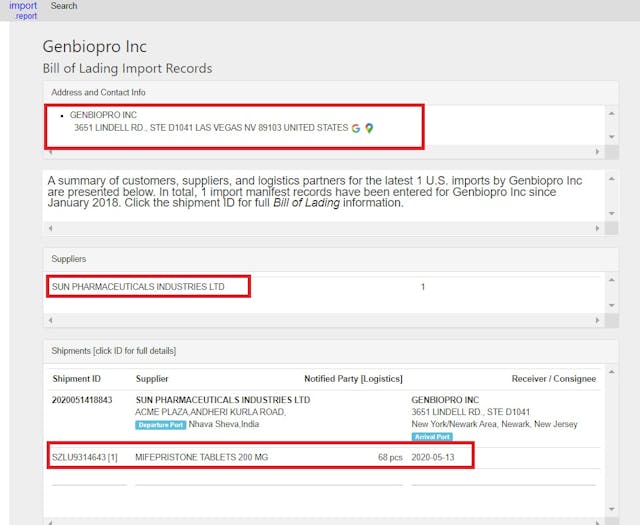Click container number SZLU9314643 [1]
The height and width of the screenshot is (525, 640).
84,457
